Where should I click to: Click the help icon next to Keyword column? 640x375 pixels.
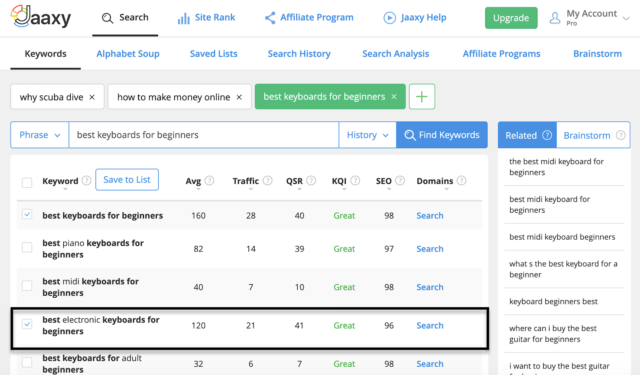(x=87, y=180)
